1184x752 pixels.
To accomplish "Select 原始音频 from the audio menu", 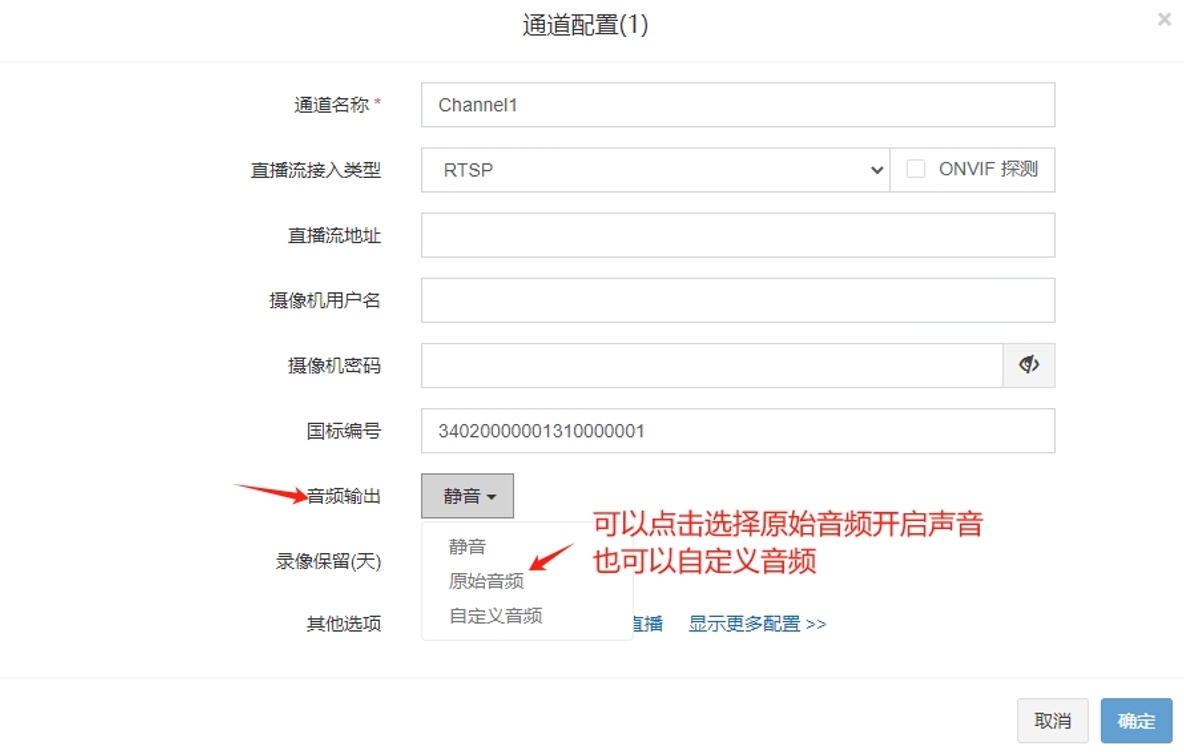I will (486, 581).
